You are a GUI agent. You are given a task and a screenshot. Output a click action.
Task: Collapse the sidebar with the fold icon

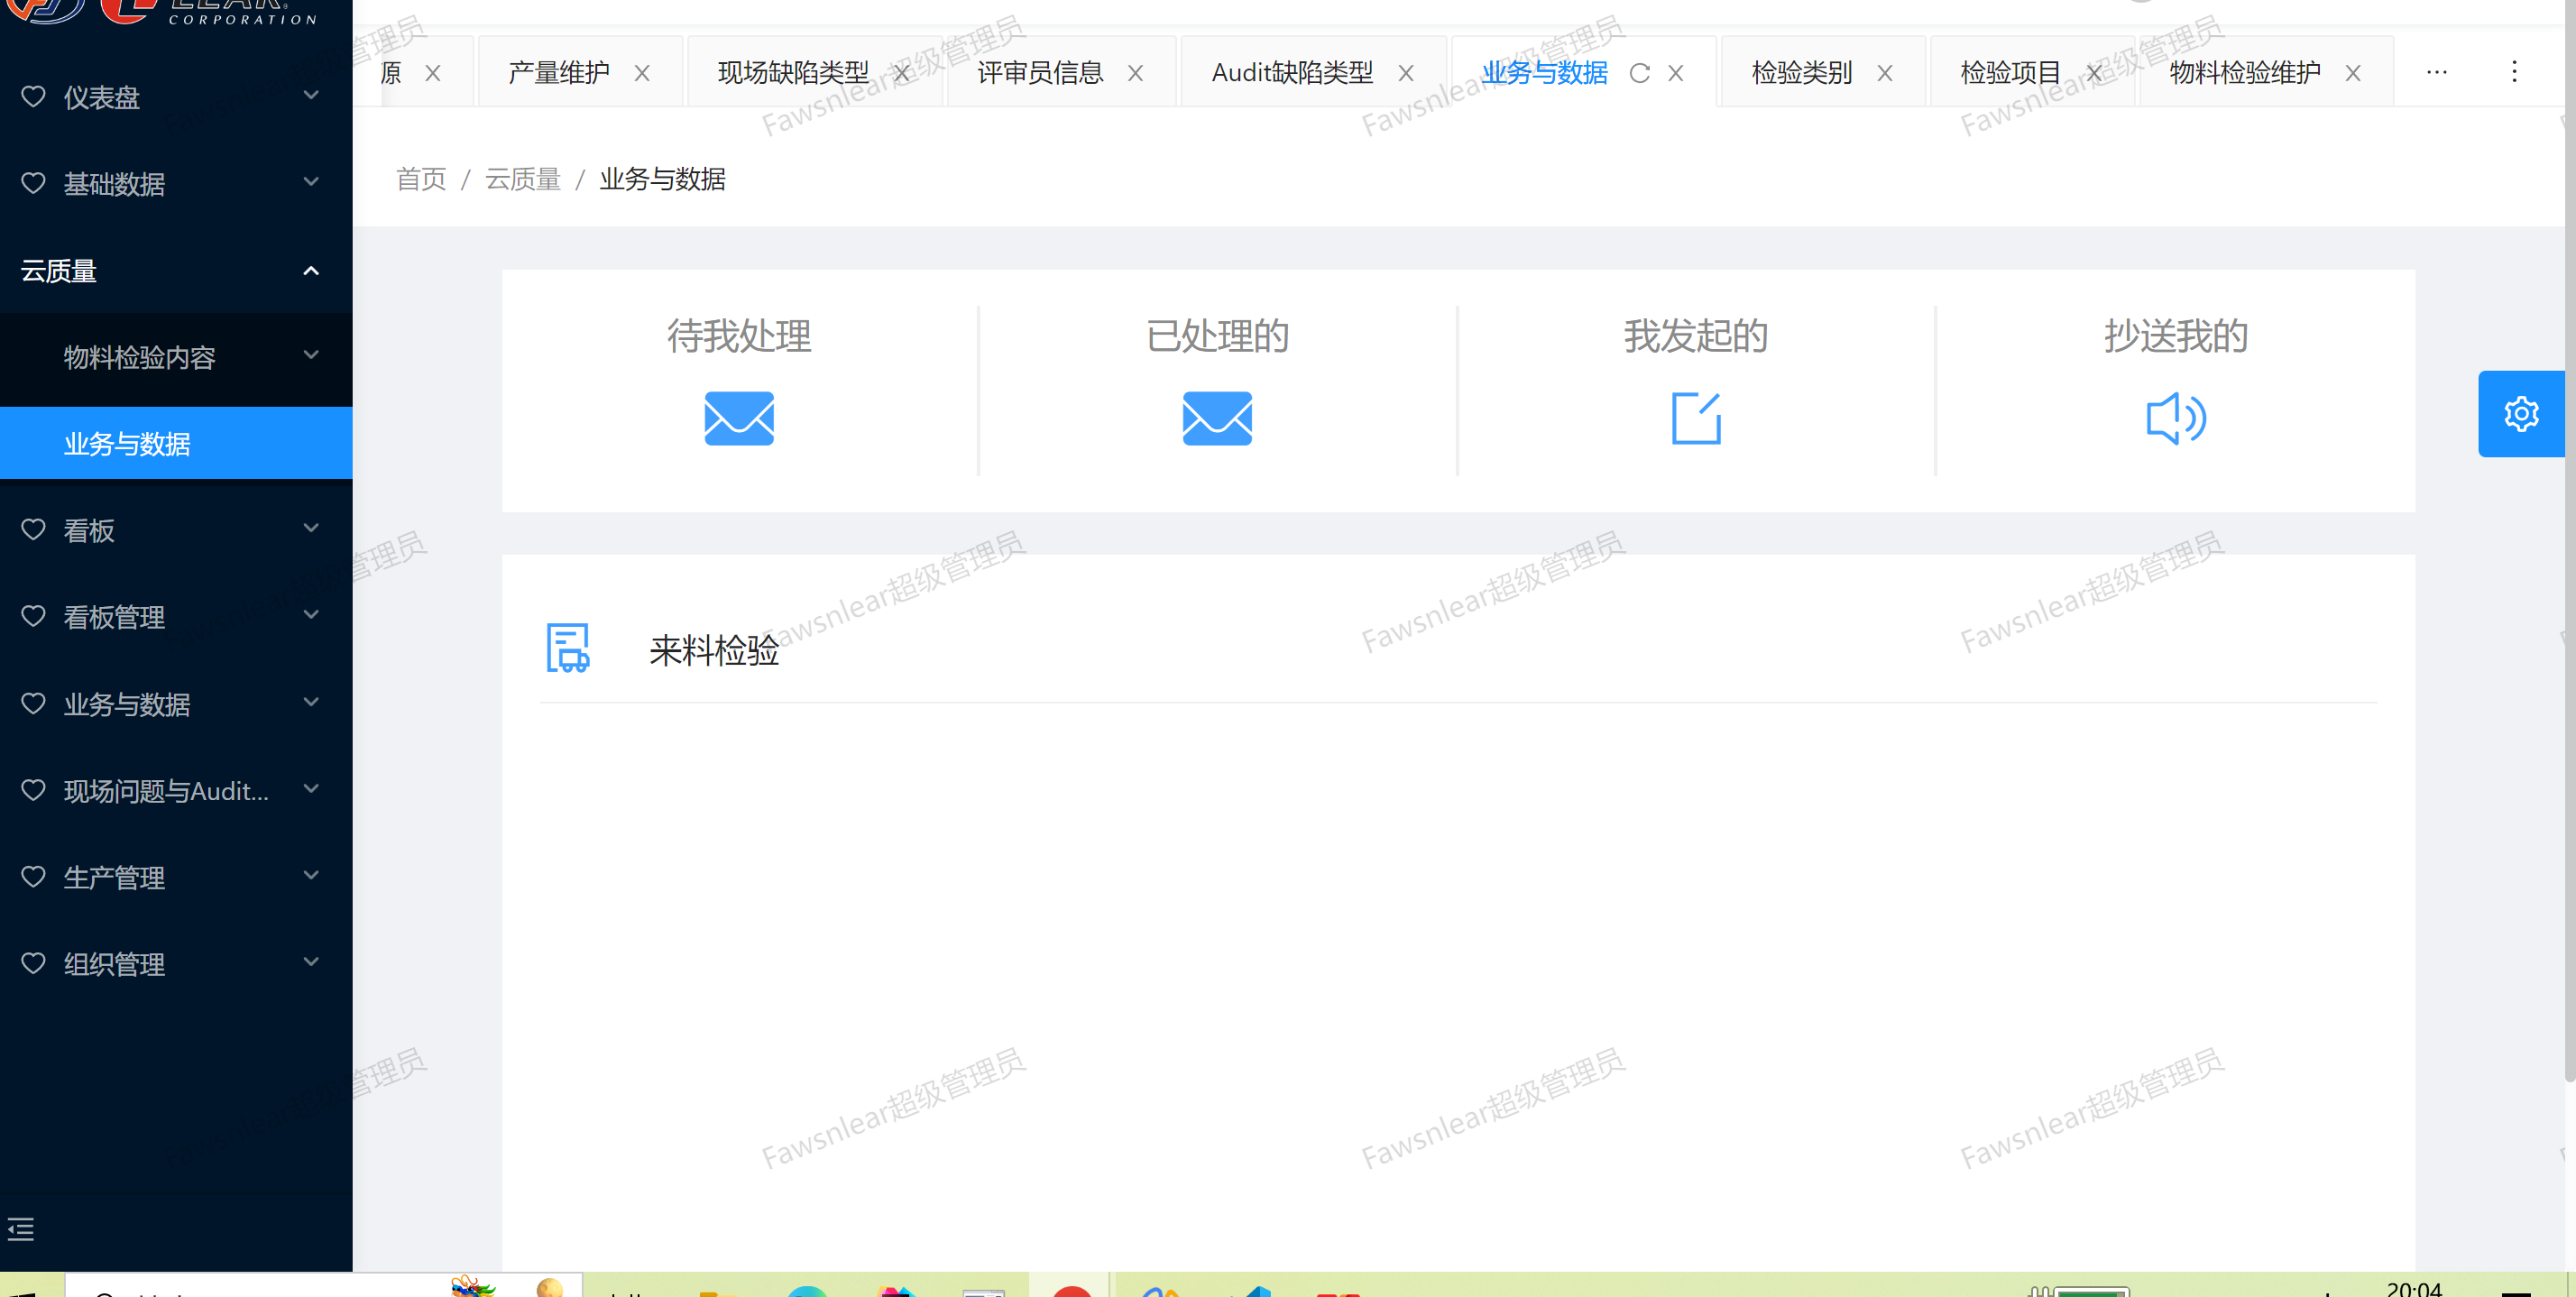click(21, 1229)
